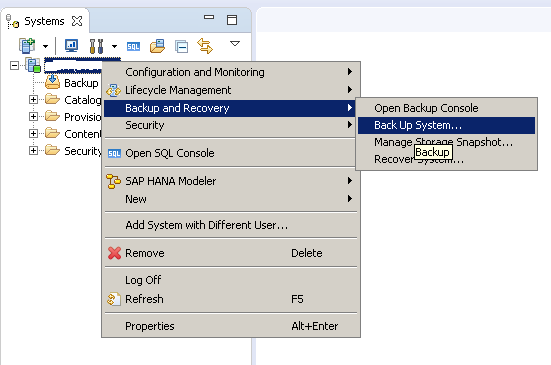Click the SQL console toolbar icon

[133, 46]
